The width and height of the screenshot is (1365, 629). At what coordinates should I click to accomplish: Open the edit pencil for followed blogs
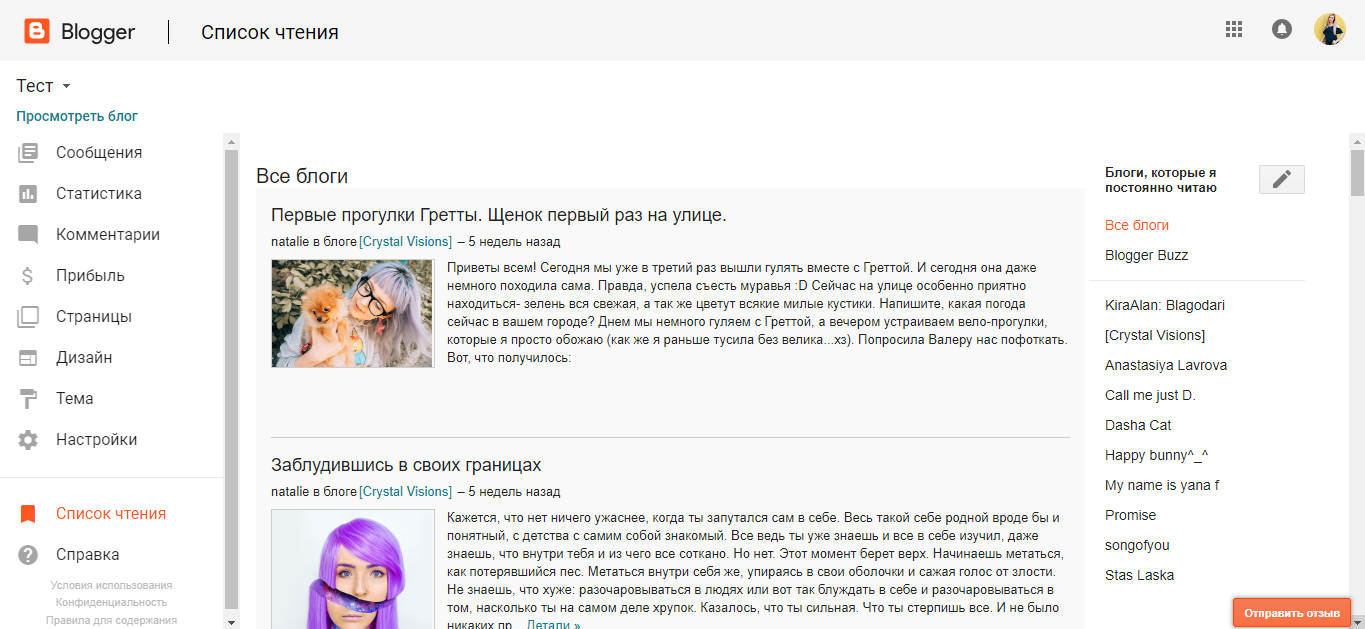coord(1281,179)
